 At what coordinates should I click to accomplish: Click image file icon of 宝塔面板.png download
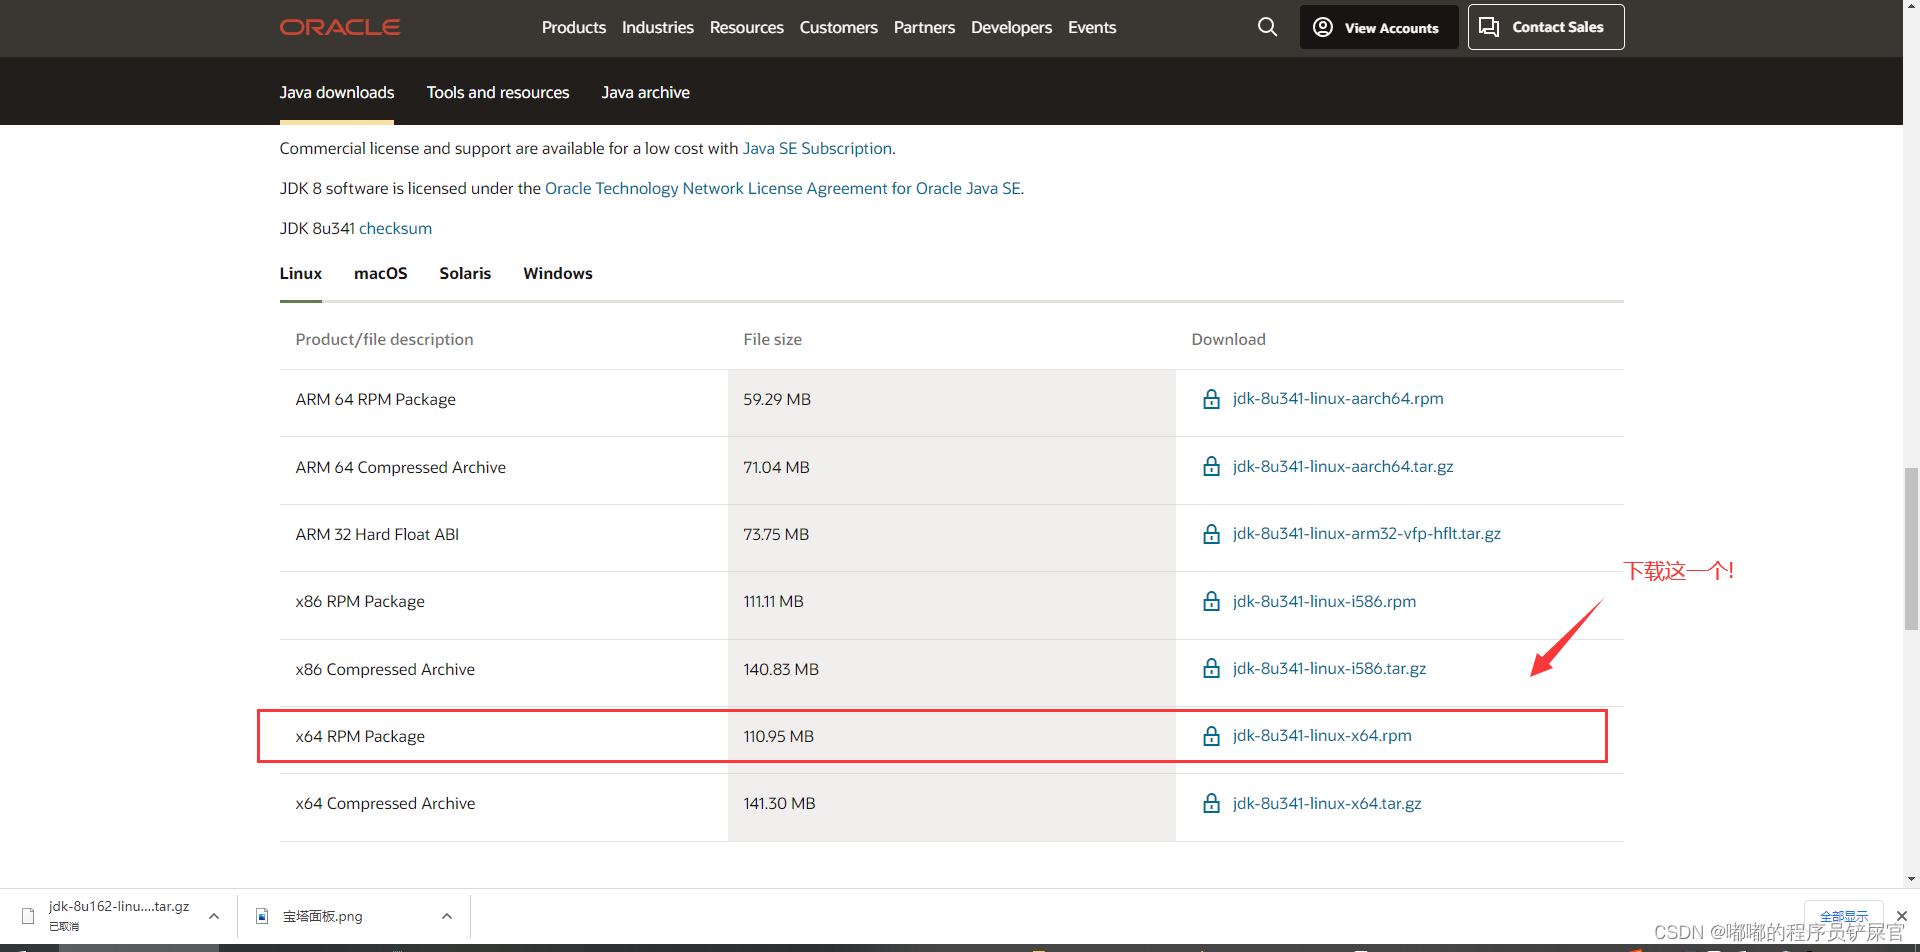click(262, 916)
